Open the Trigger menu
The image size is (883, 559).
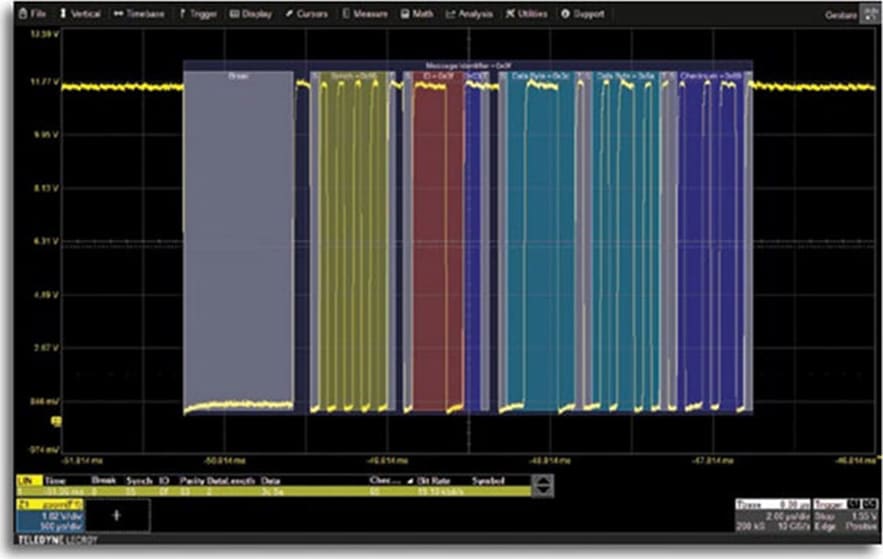198,14
